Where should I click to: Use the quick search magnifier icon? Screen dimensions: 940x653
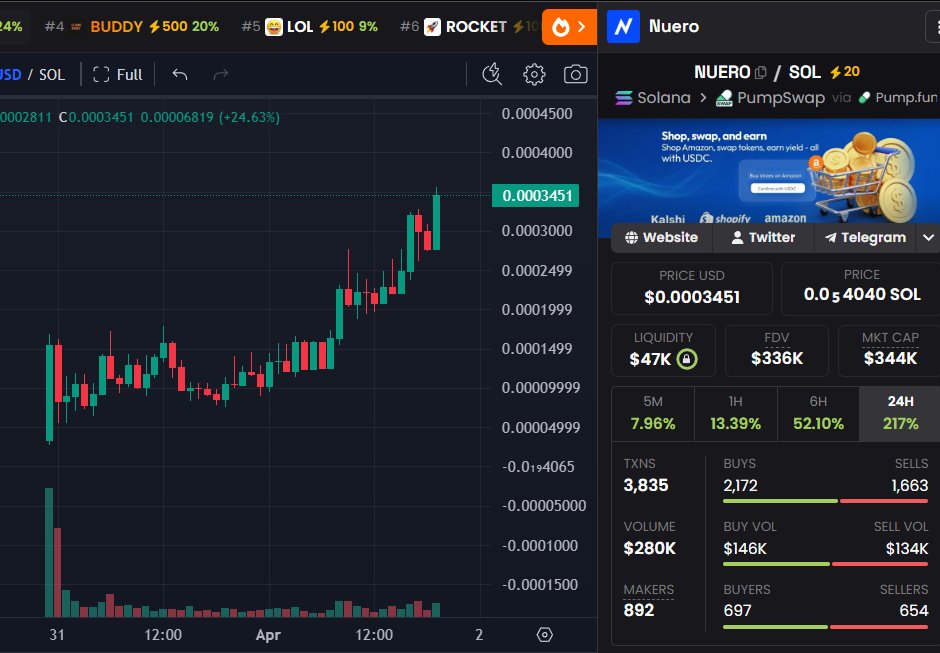(x=491, y=74)
